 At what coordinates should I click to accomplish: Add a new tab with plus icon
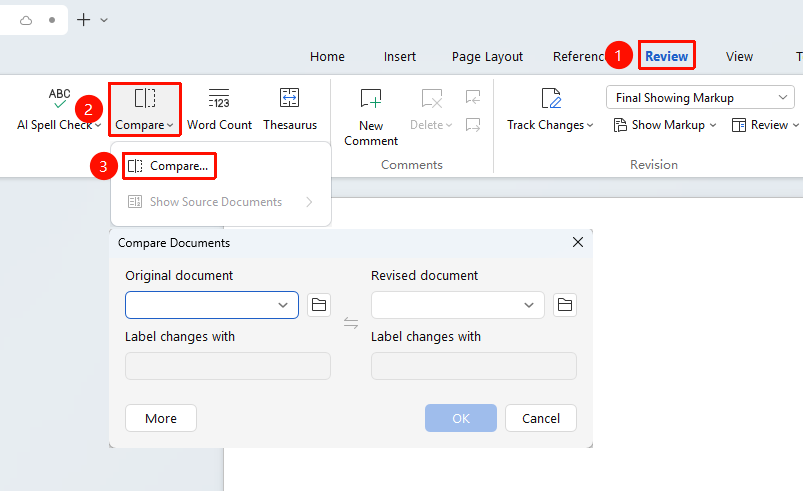[x=83, y=20]
